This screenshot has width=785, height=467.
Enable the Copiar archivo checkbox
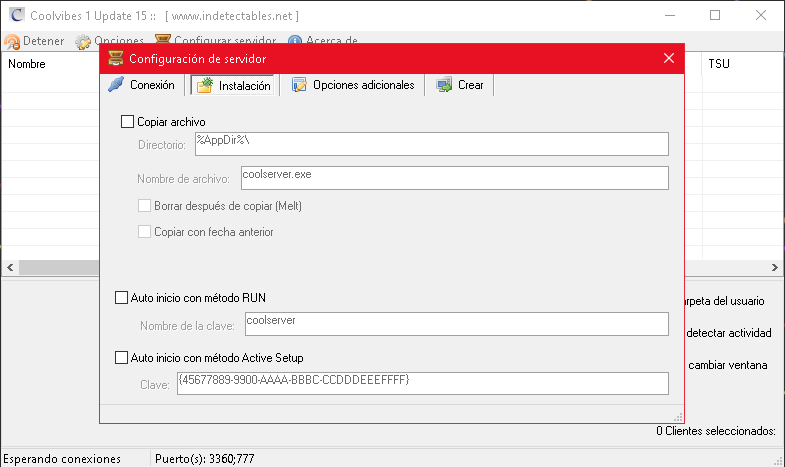point(127,122)
